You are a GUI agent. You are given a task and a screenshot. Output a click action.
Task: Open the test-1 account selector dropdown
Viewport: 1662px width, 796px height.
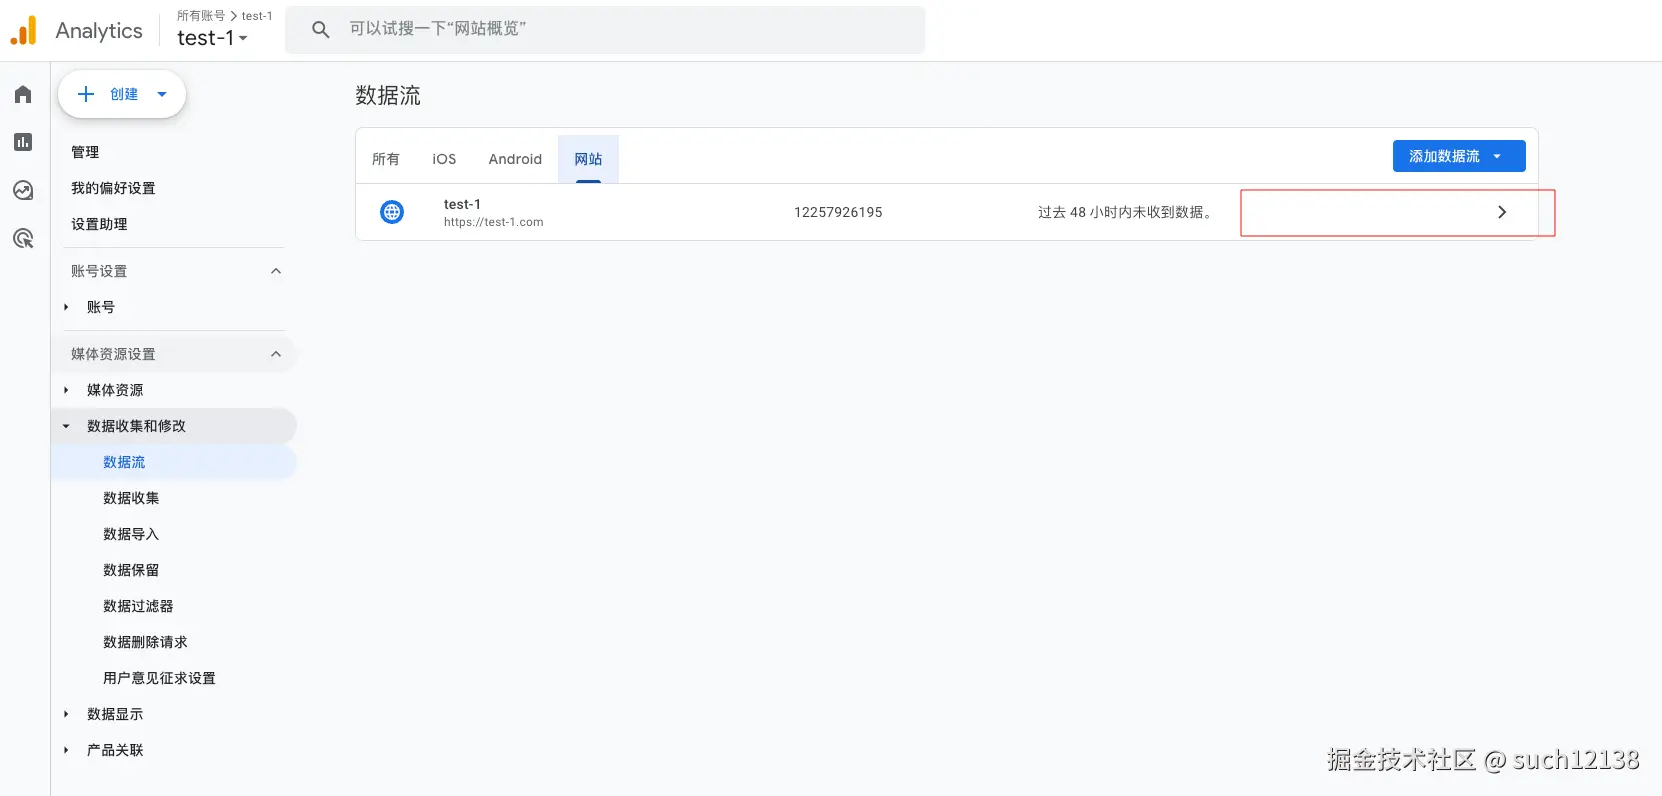[x=212, y=38]
